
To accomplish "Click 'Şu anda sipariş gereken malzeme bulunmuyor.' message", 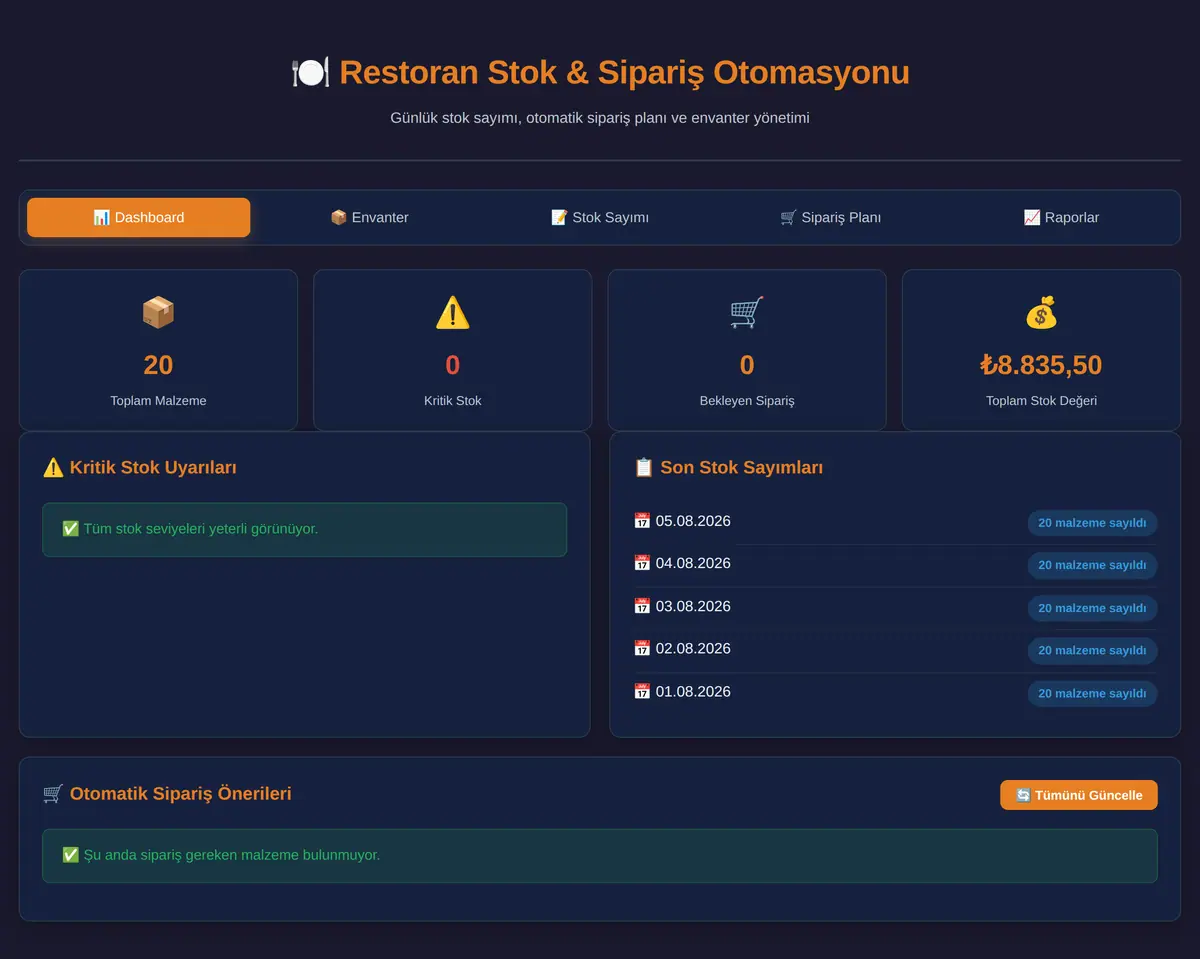I will click(232, 855).
